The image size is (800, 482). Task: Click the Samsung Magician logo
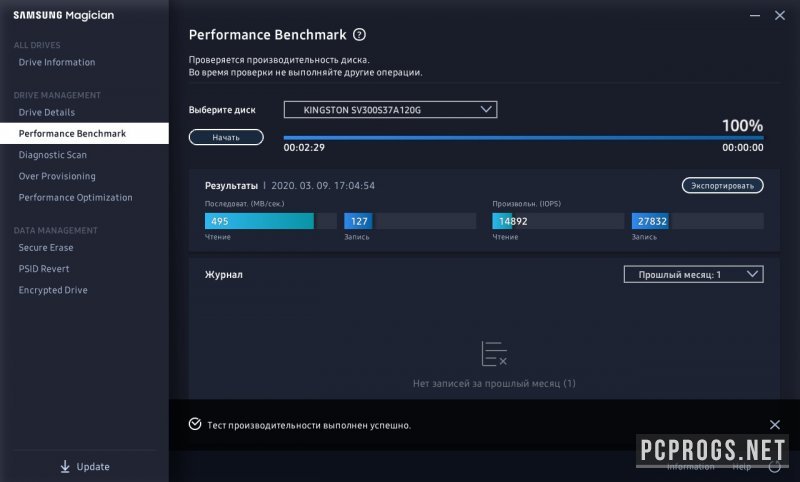(x=62, y=16)
